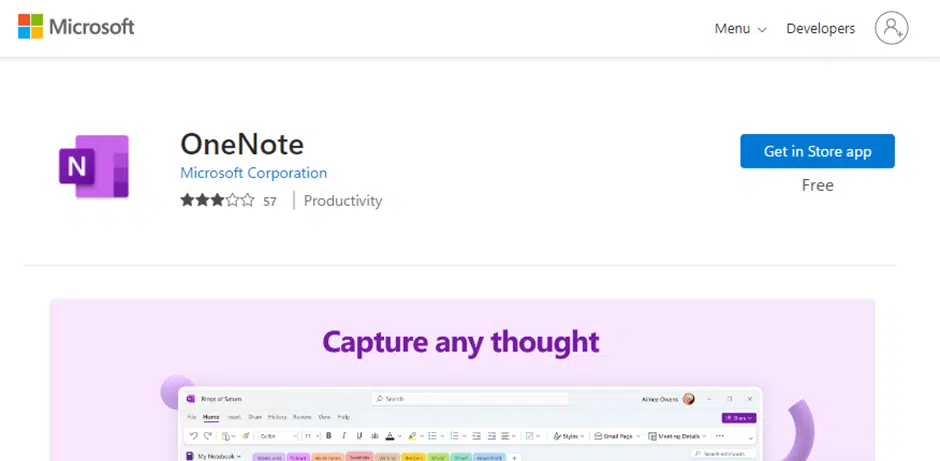Select Review tab in OneNote preview

(x=302, y=417)
